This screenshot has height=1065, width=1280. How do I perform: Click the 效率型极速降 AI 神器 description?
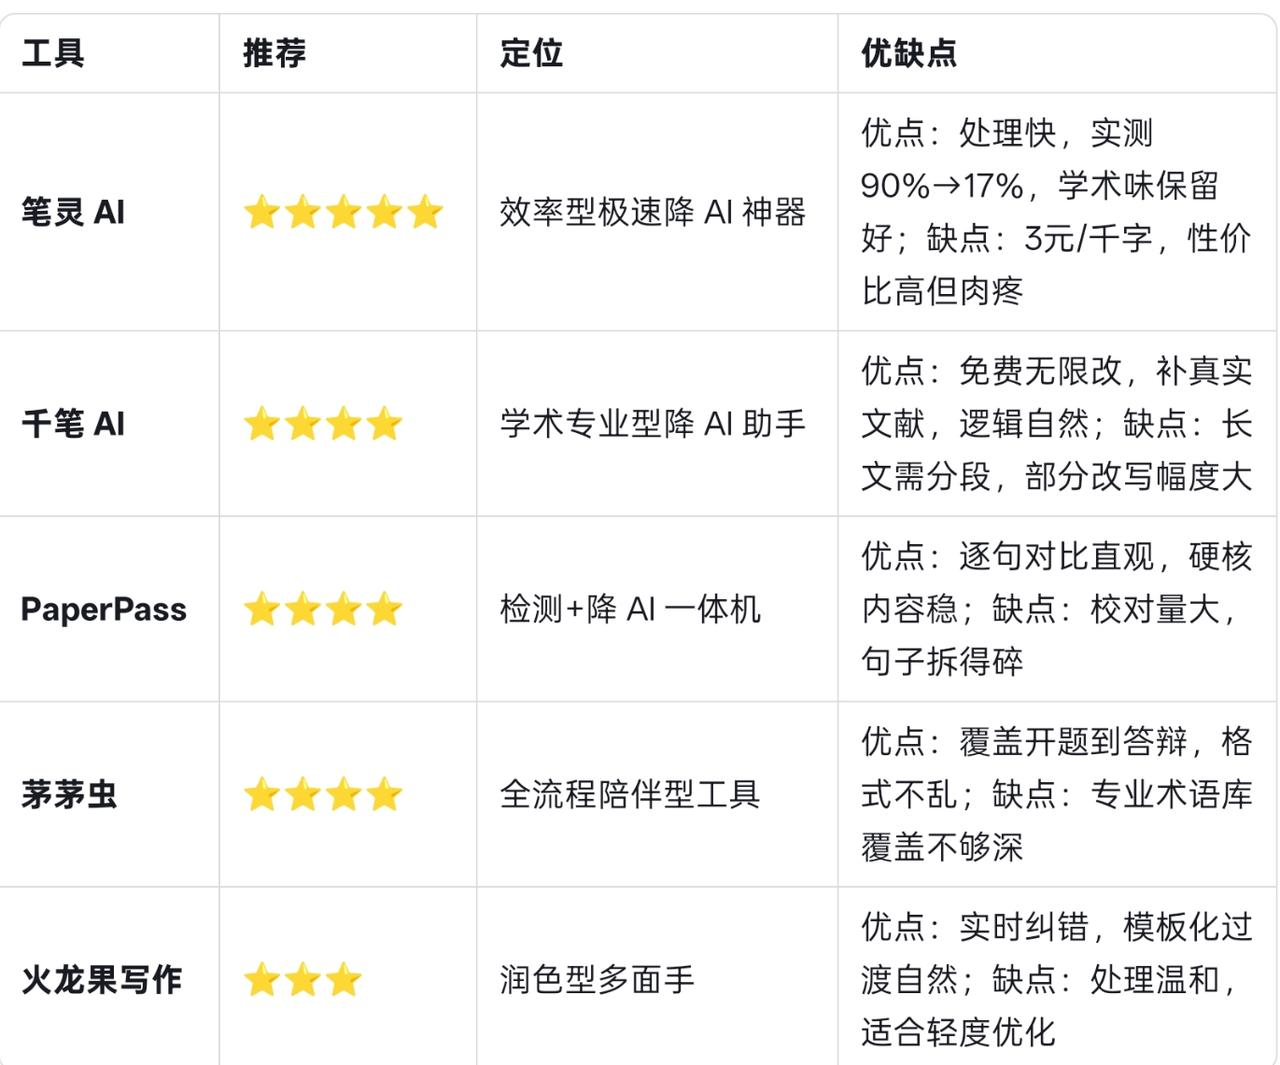coord(653,212)
